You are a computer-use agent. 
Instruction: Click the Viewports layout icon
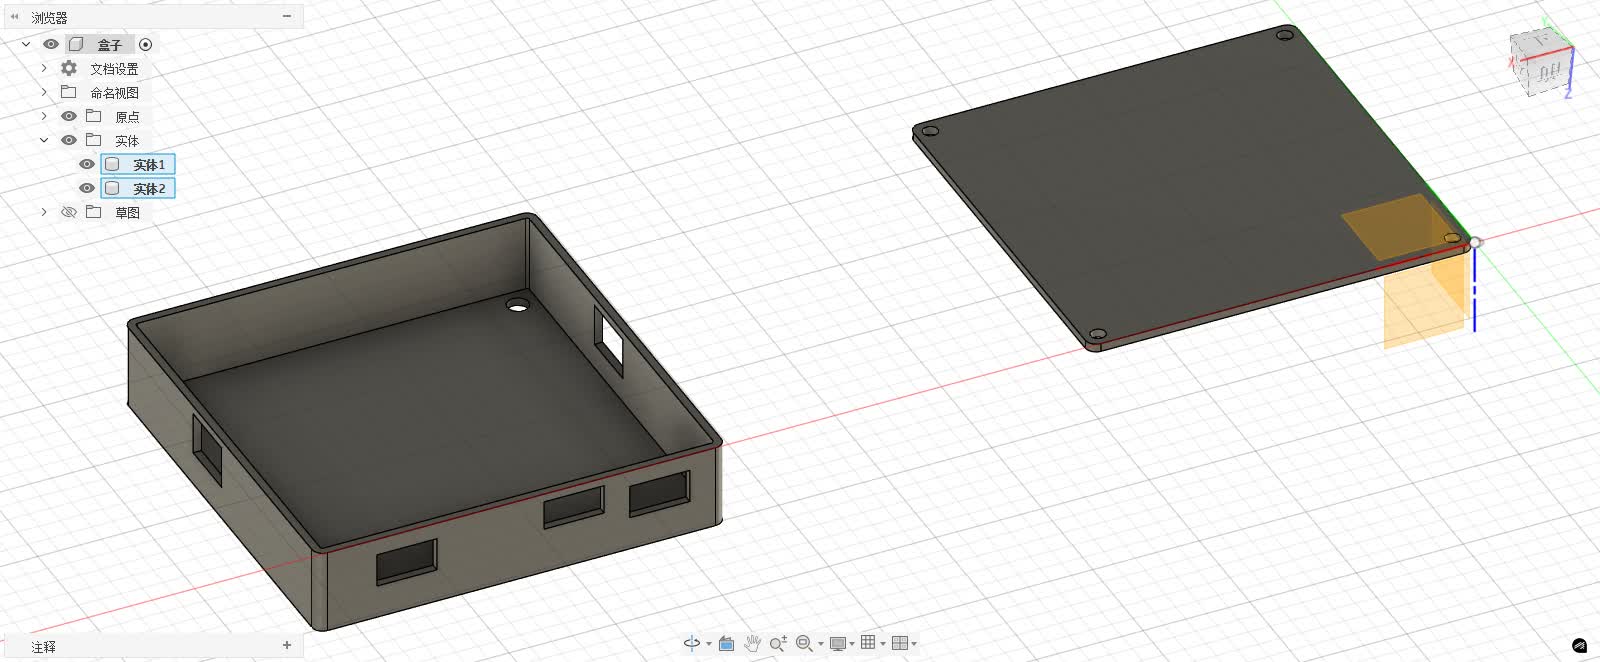(x=899, y=643)
